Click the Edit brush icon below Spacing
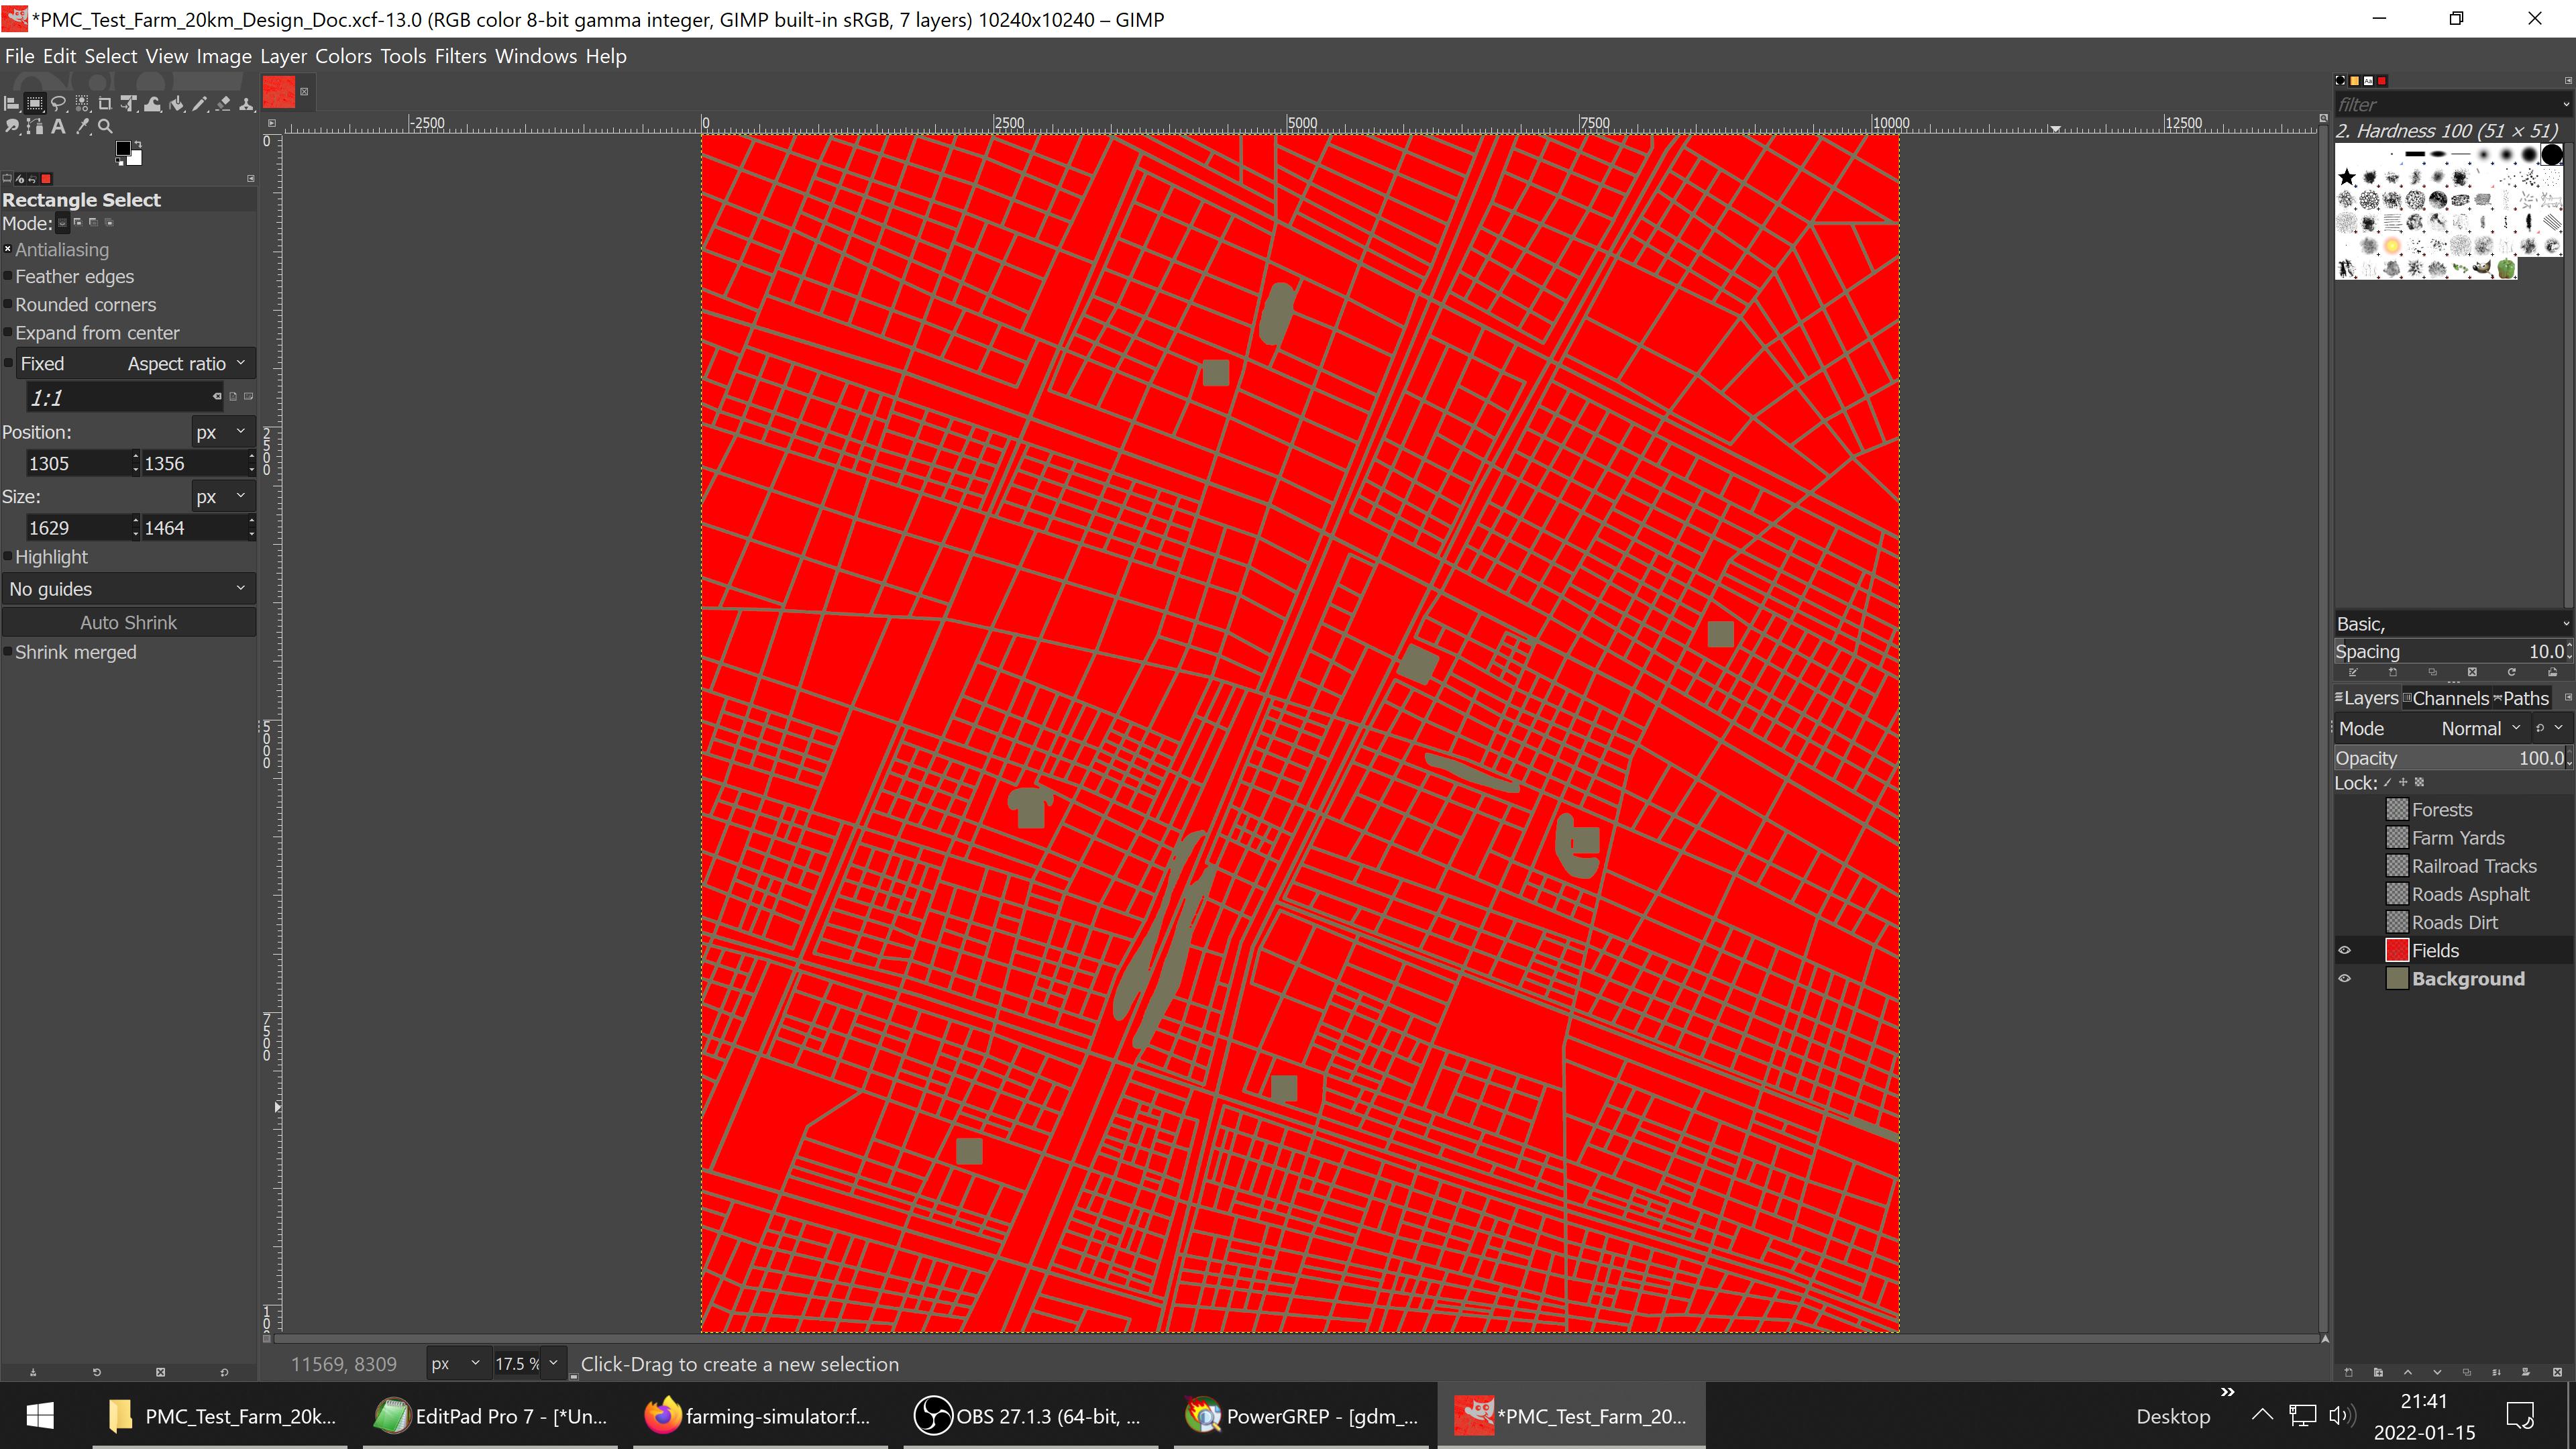This screenshot has height=1449, width=2576. click(x=2353, y=672)
